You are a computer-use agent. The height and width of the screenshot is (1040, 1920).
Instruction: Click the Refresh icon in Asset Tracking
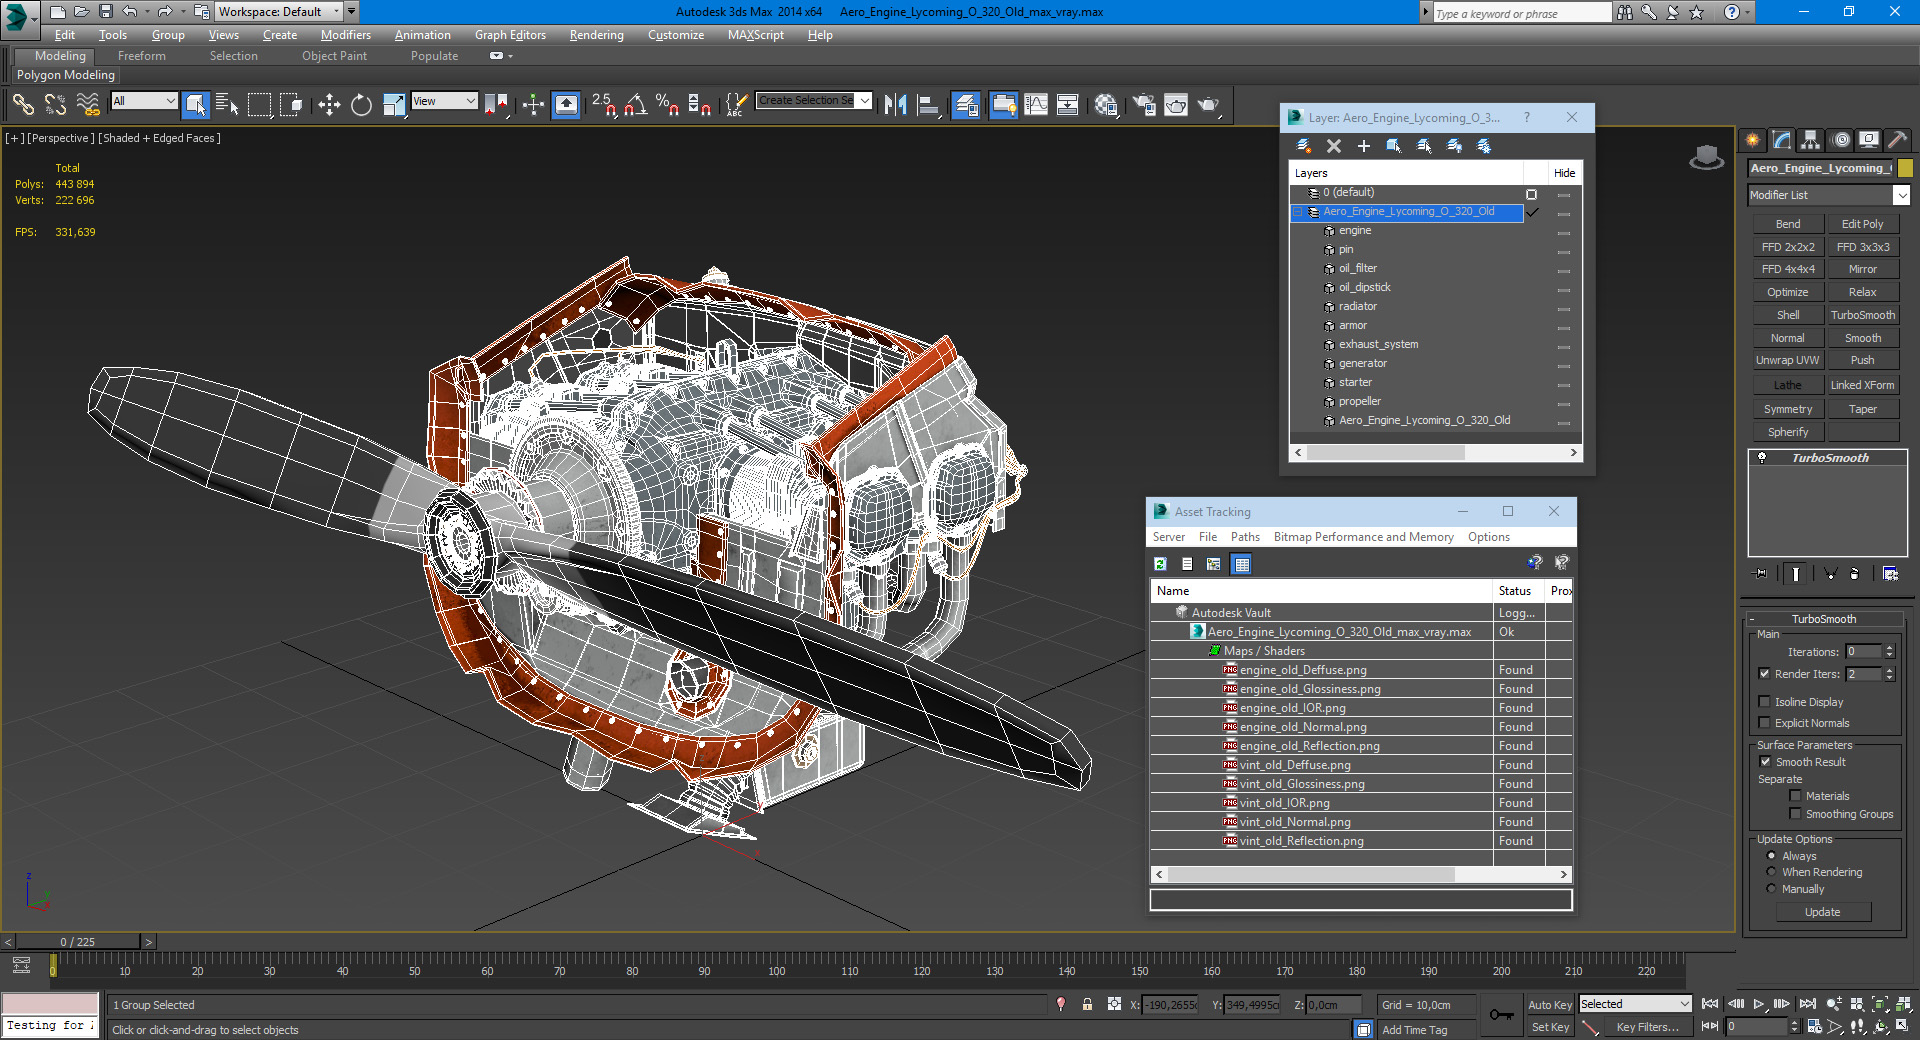point(1160,564)
